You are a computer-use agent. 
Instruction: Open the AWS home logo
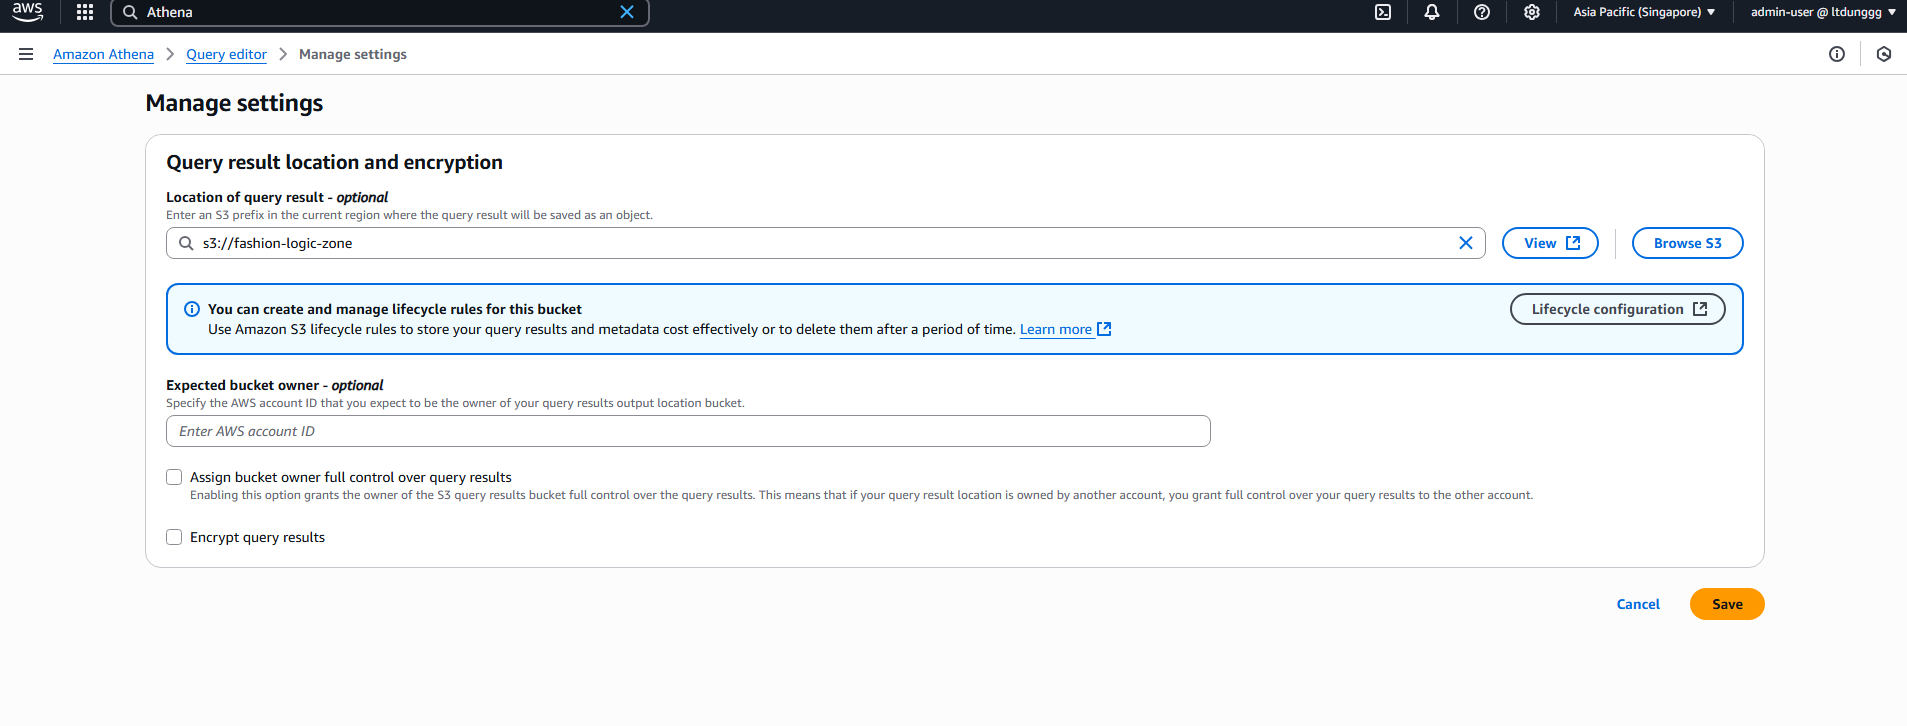(x=27, y=12)
